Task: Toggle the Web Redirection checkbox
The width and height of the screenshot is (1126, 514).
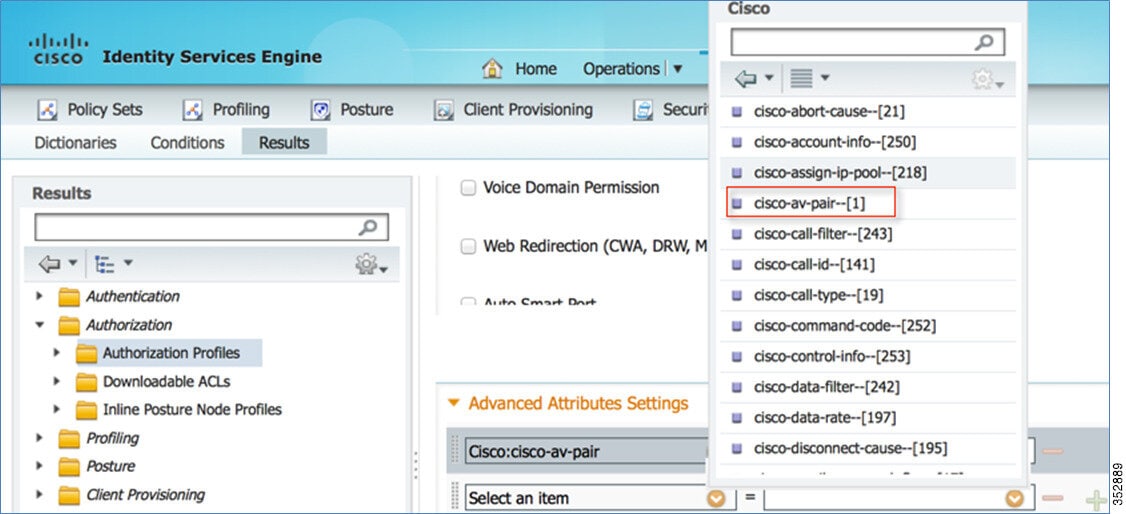Action: 468,247
